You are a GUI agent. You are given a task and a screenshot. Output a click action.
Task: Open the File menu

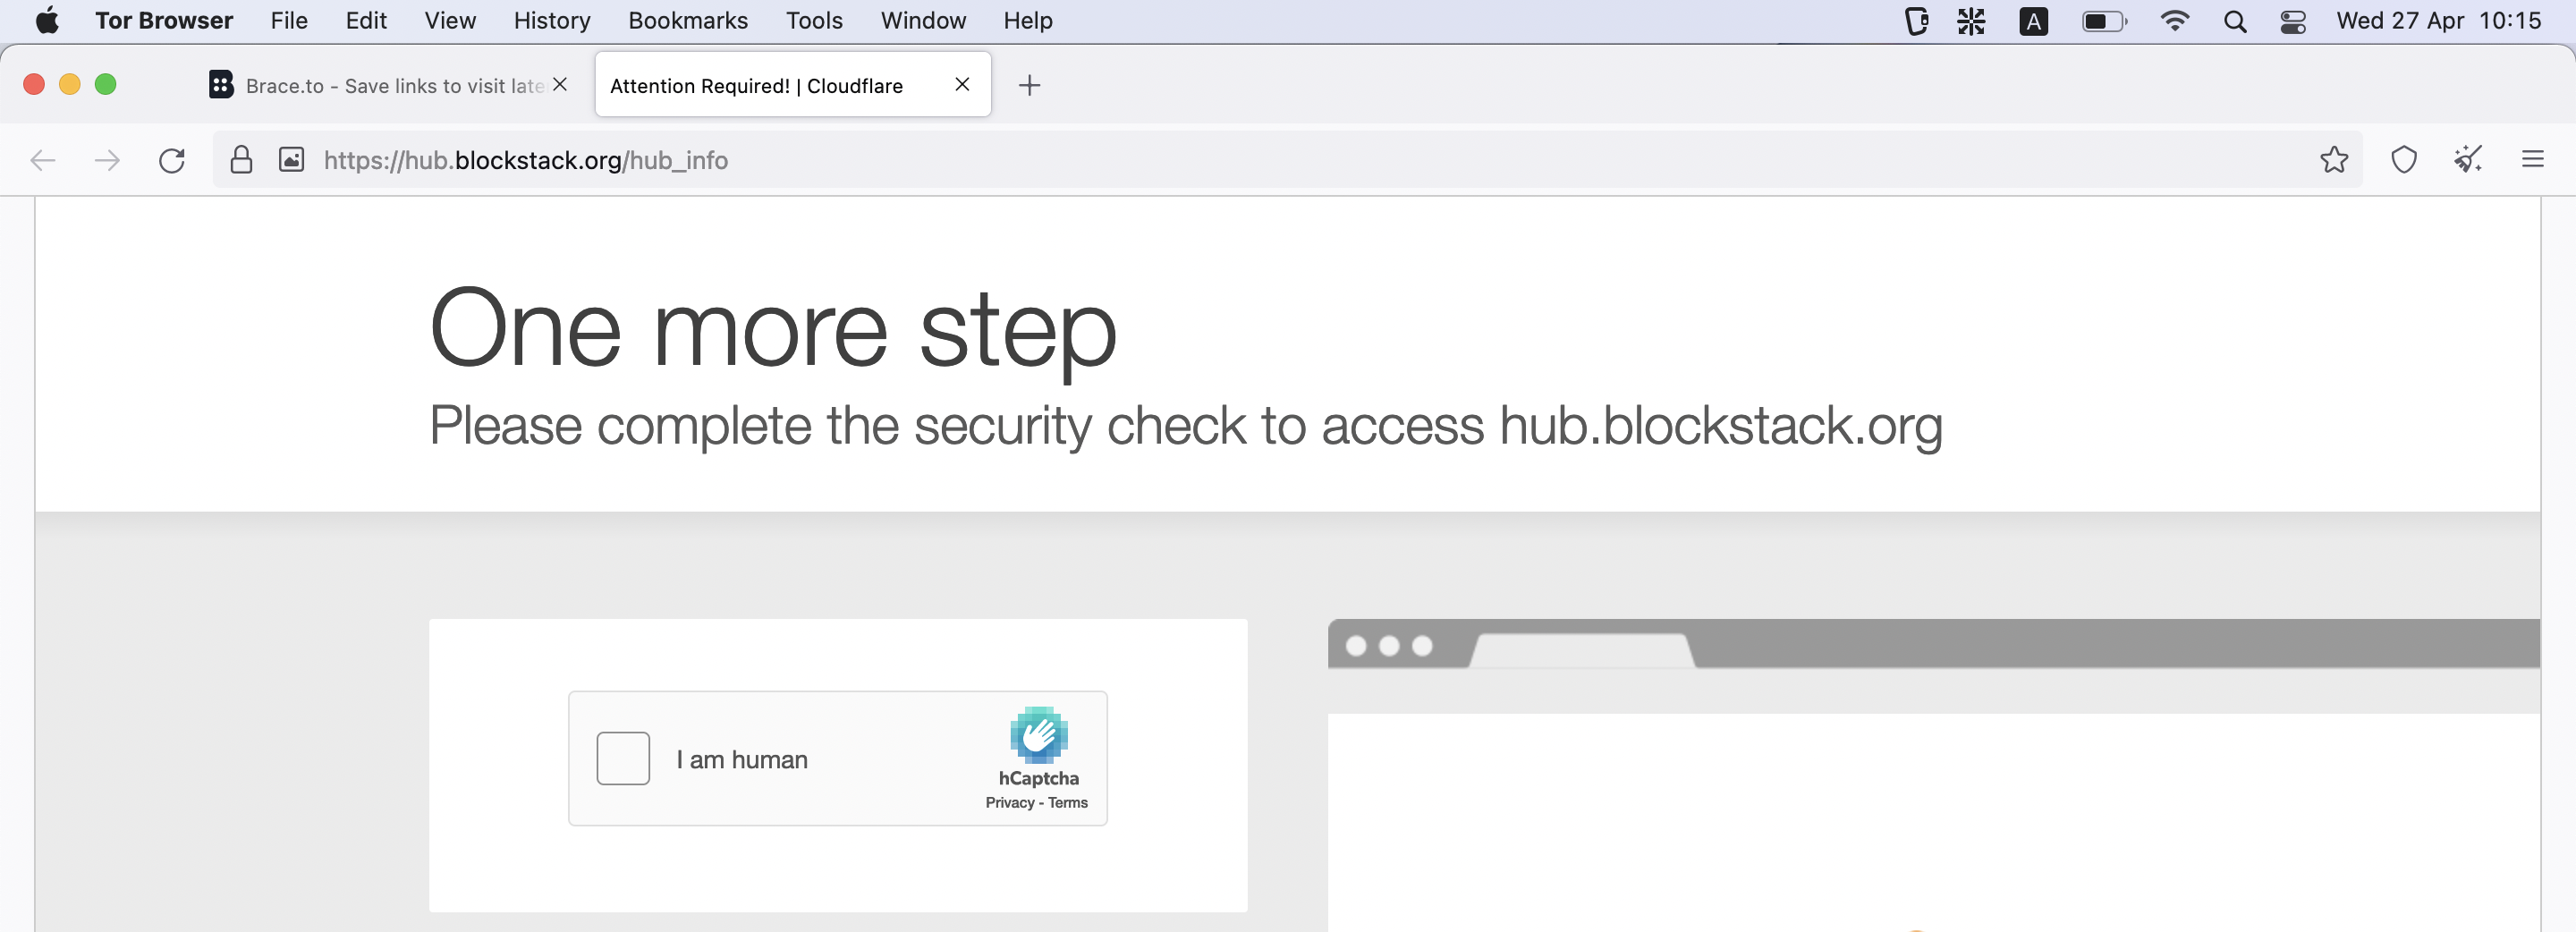click(x=289, y=20)
